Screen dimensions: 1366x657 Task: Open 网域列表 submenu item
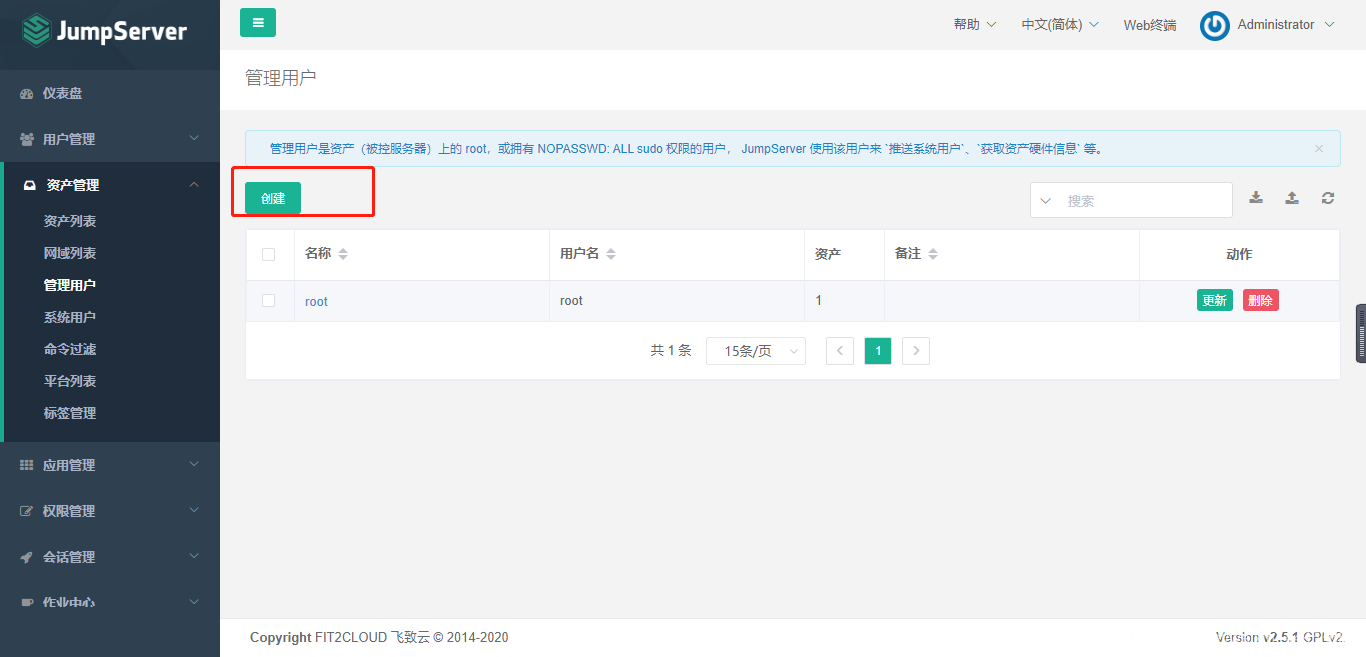coord(70,253)
